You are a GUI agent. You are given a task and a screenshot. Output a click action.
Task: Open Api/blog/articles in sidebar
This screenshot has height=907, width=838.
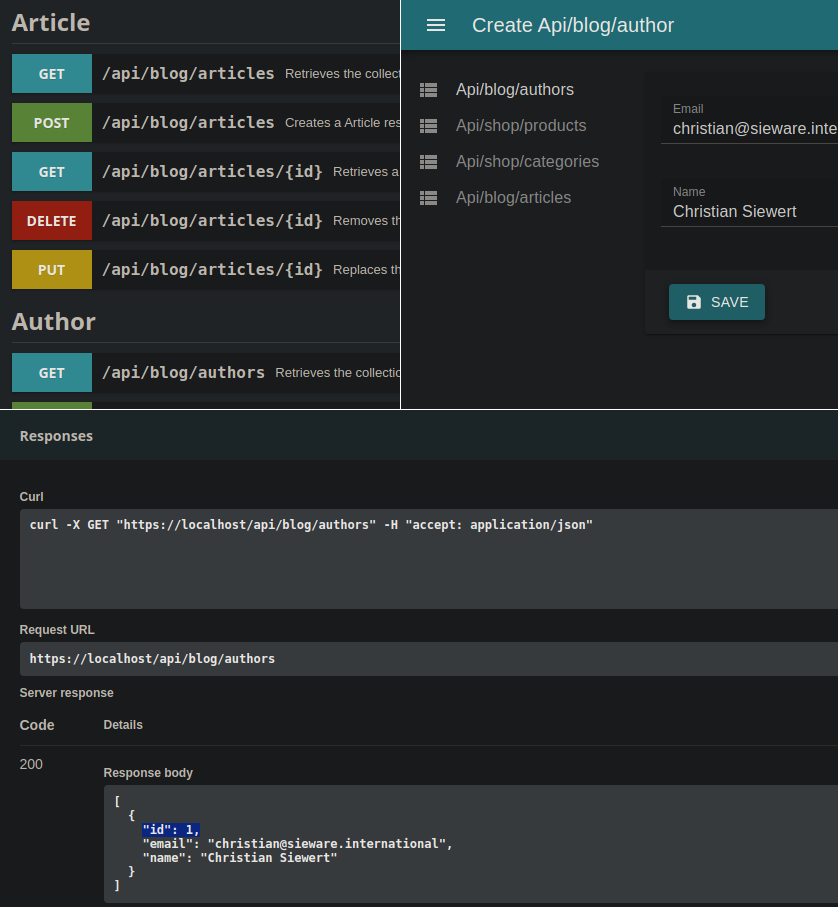tap(513, 198)
